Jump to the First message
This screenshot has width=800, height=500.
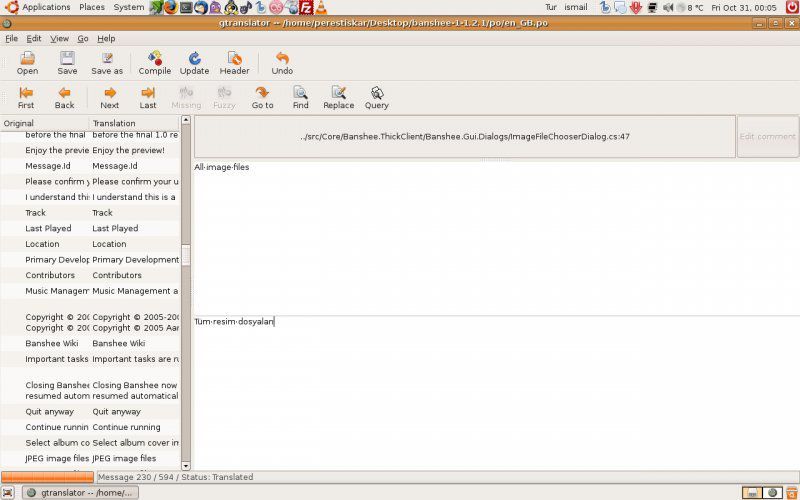26,98
